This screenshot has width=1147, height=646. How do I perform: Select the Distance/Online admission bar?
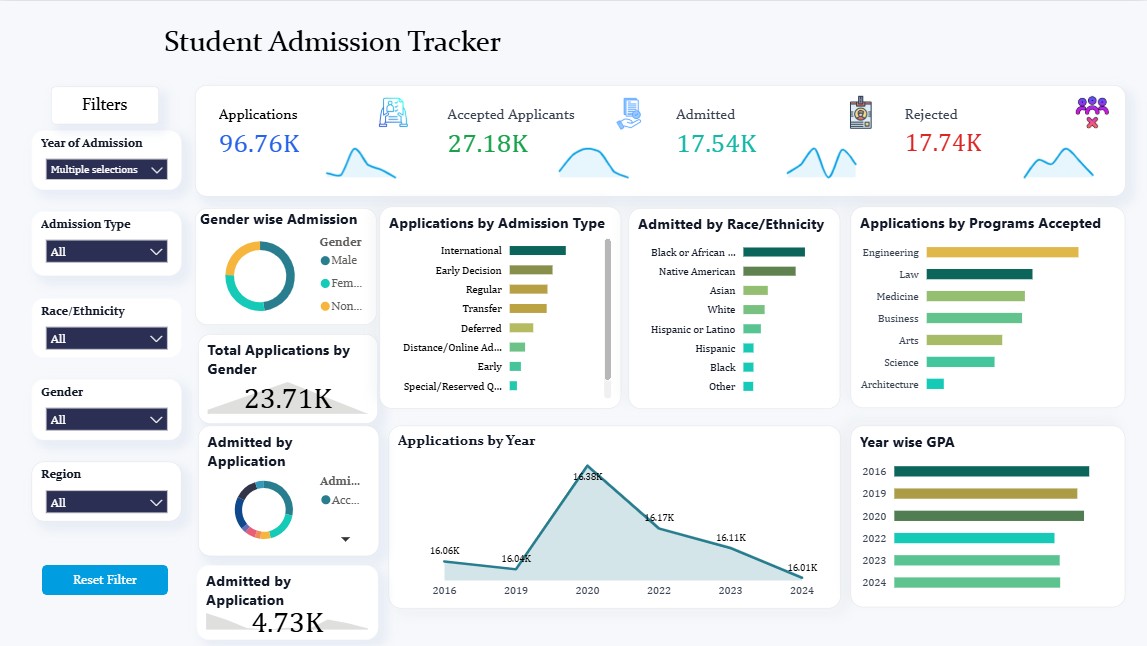click(517, 347)
